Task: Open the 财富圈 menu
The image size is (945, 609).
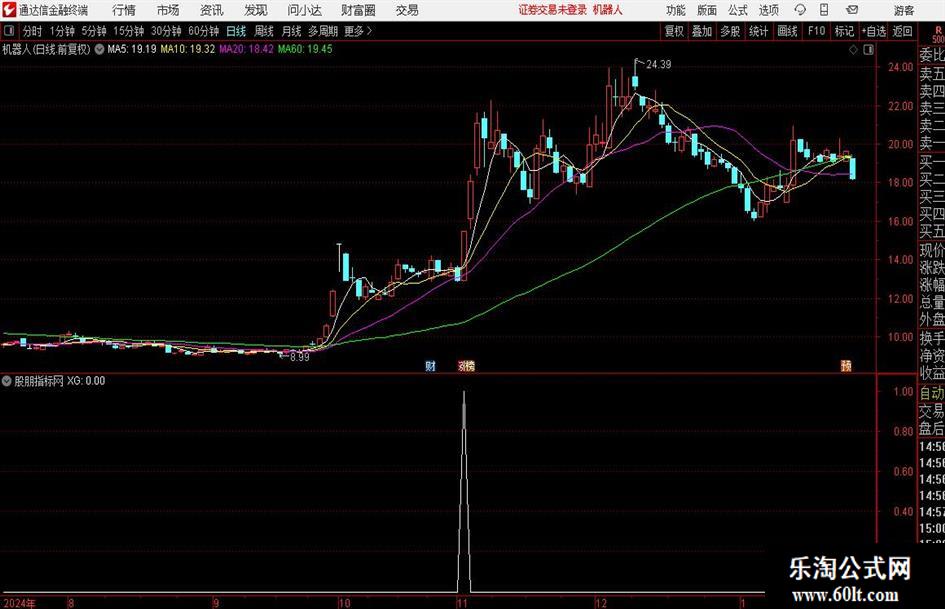Action: click(358, 10)
